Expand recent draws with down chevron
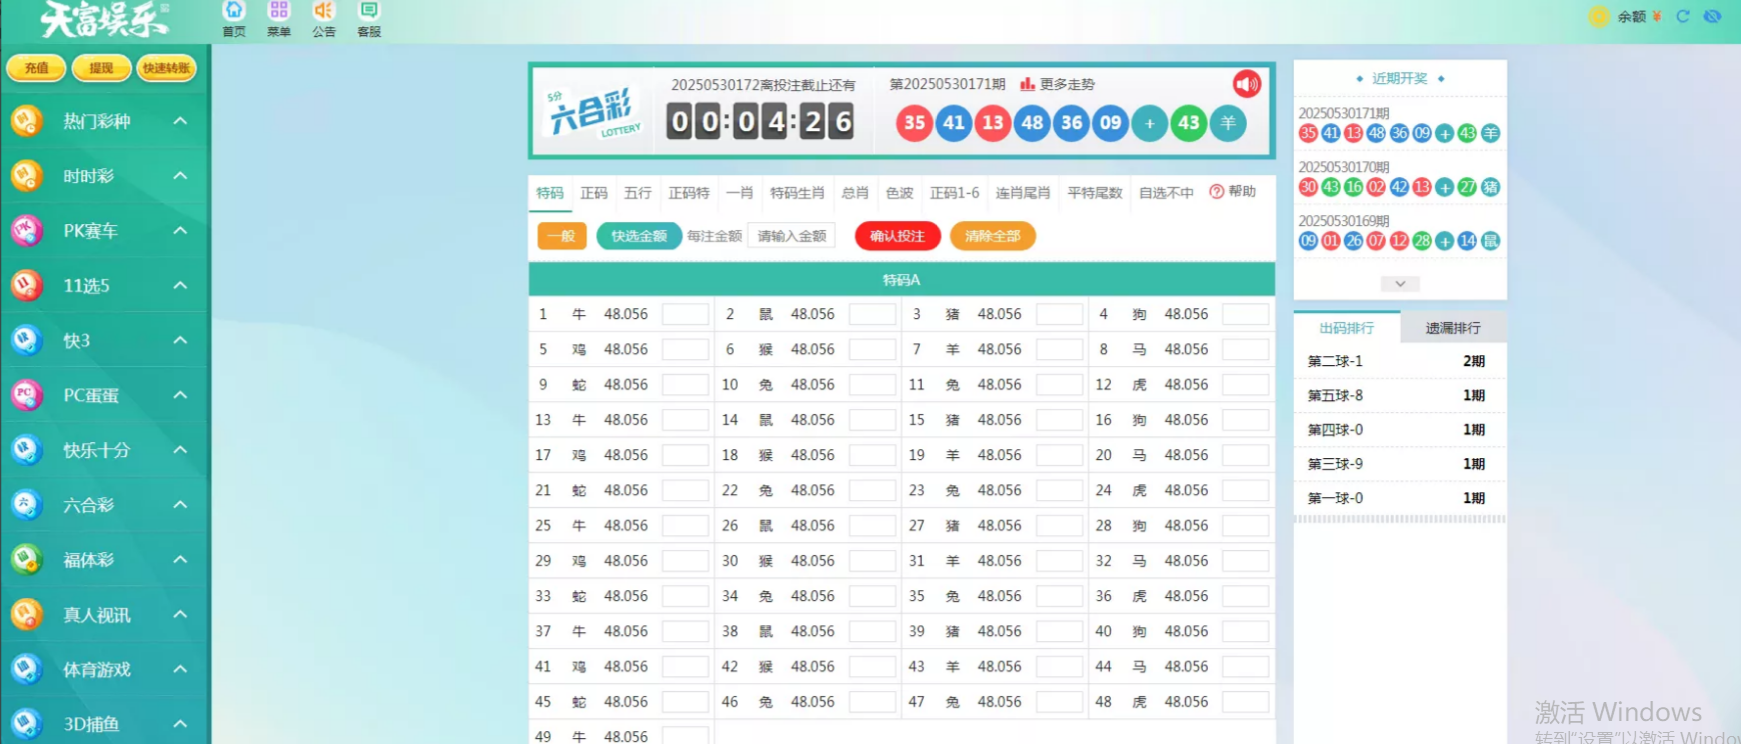The height and width of the screenshot is (744, 1741). click(1400, 284)
